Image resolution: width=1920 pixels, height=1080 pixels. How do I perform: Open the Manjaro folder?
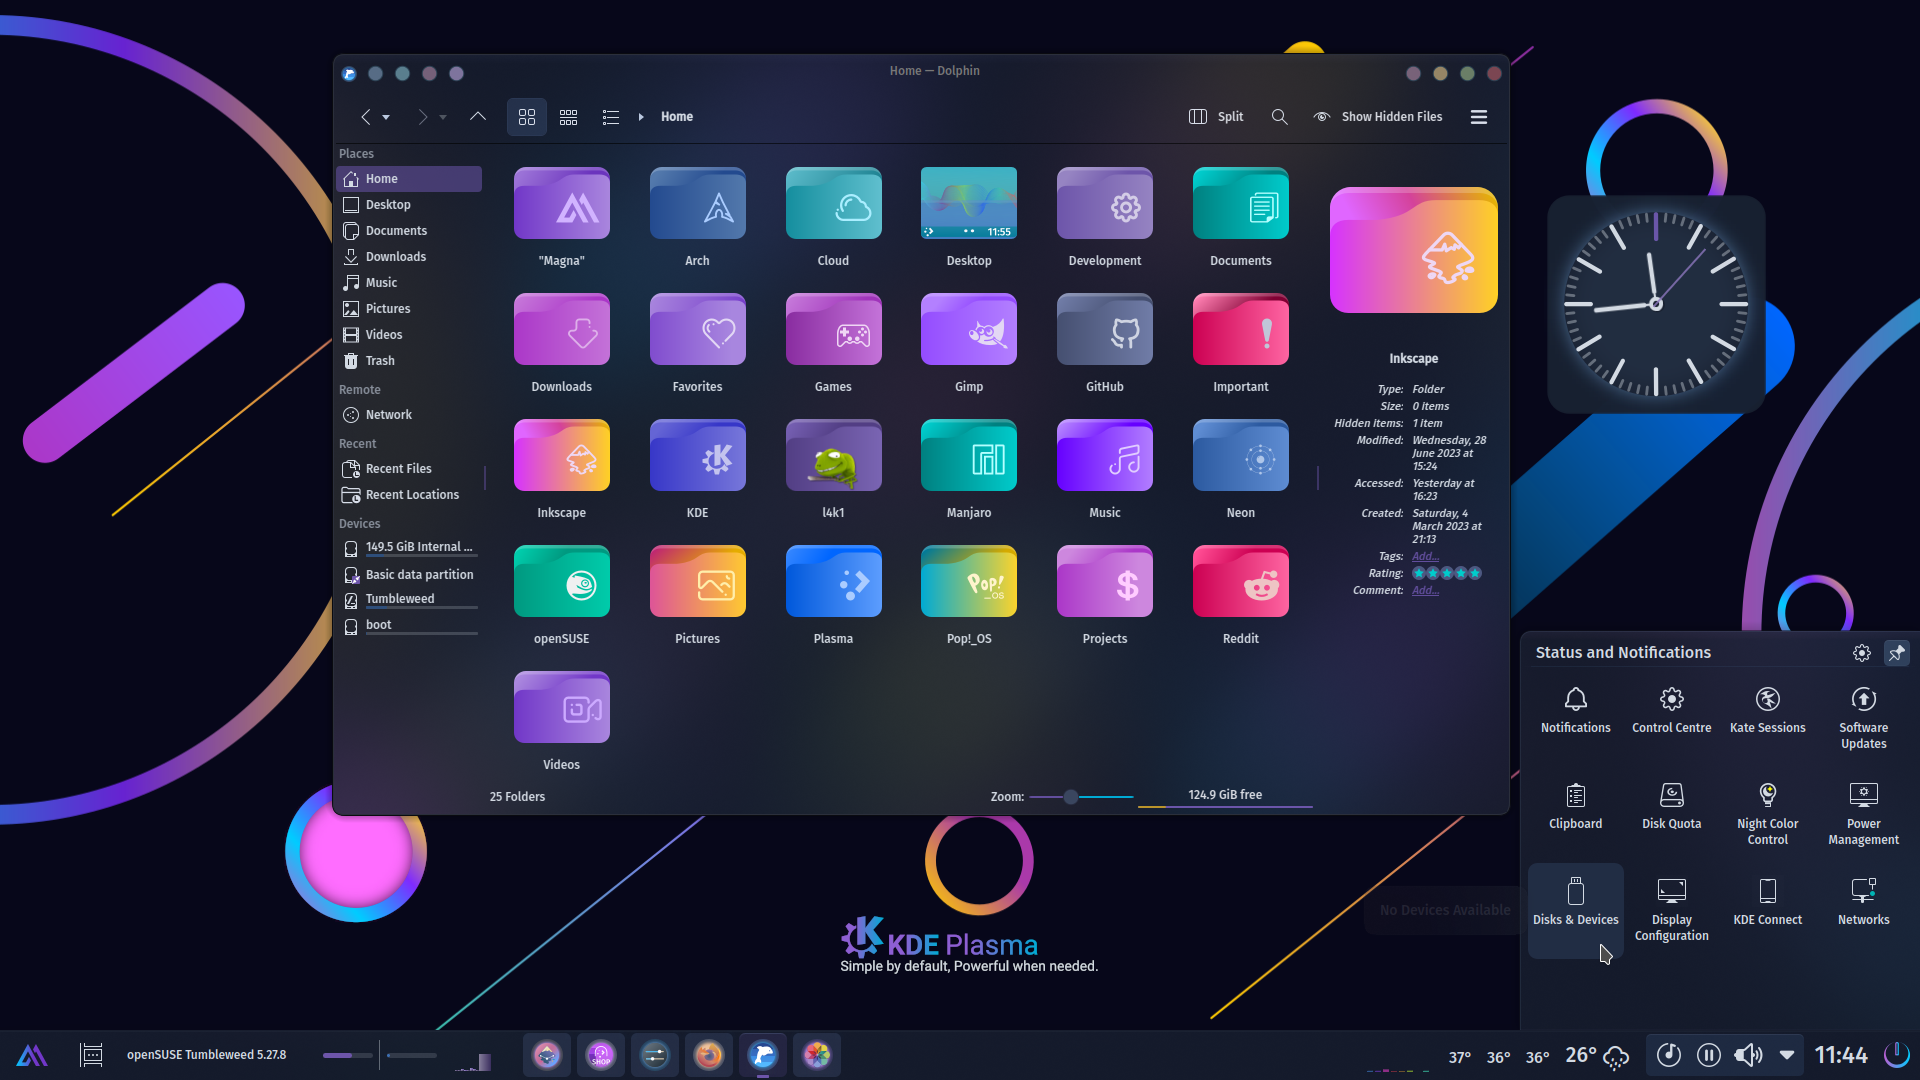pos(968,456)
